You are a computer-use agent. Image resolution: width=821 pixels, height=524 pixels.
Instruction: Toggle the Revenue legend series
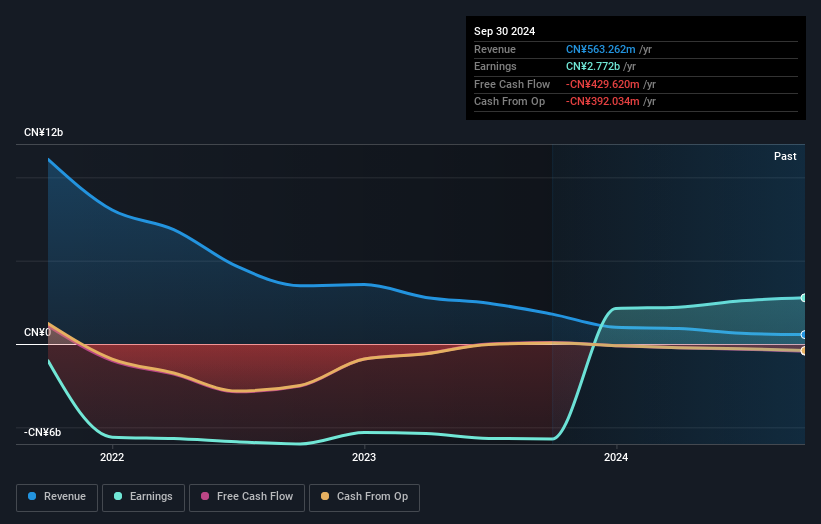[57, 497]
